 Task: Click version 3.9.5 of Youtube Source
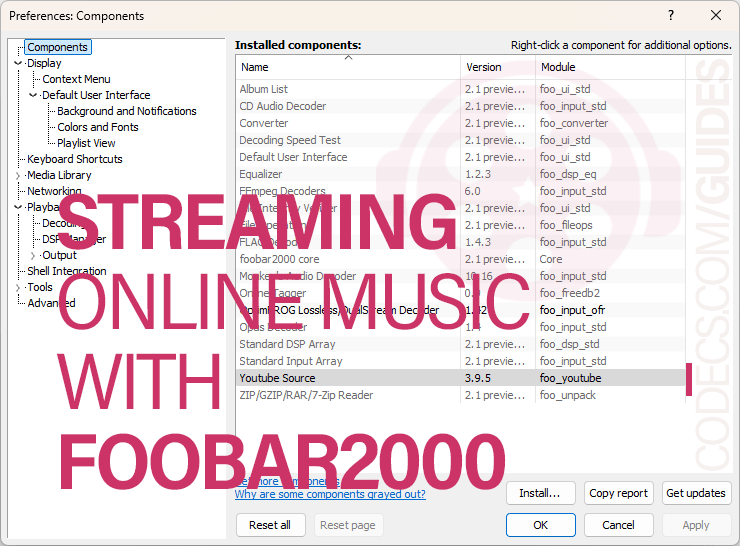coord(478,378)
